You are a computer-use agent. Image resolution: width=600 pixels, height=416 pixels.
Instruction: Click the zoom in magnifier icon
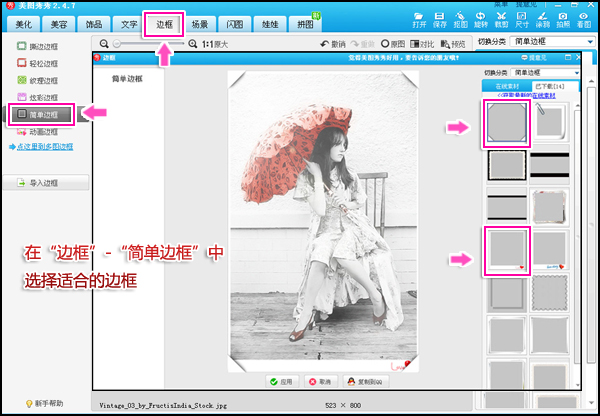[192, 44]
